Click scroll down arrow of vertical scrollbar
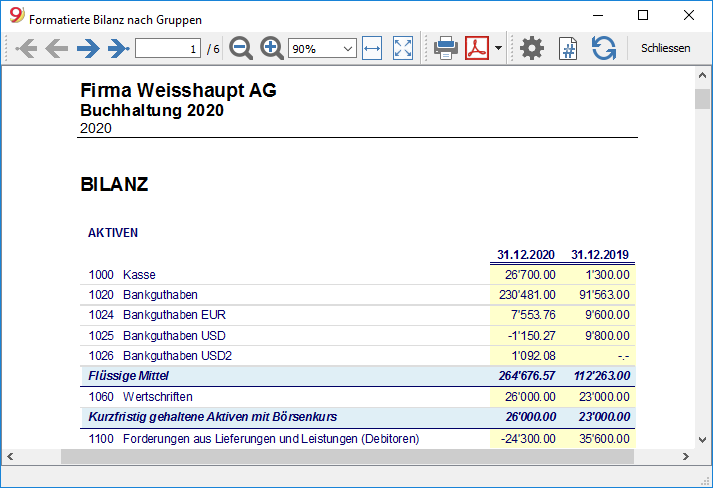Image resolution: width=713 pixels, height=488 pixels. pos(703,440)
